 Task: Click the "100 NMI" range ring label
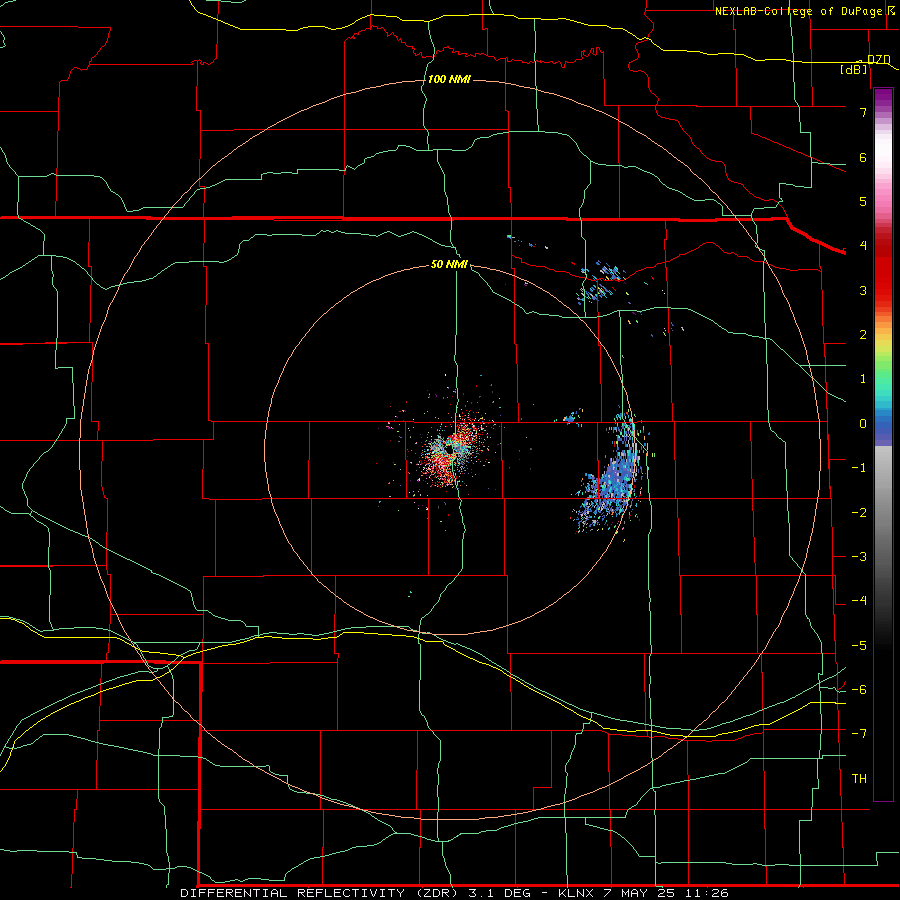click(x=449, y=79)
